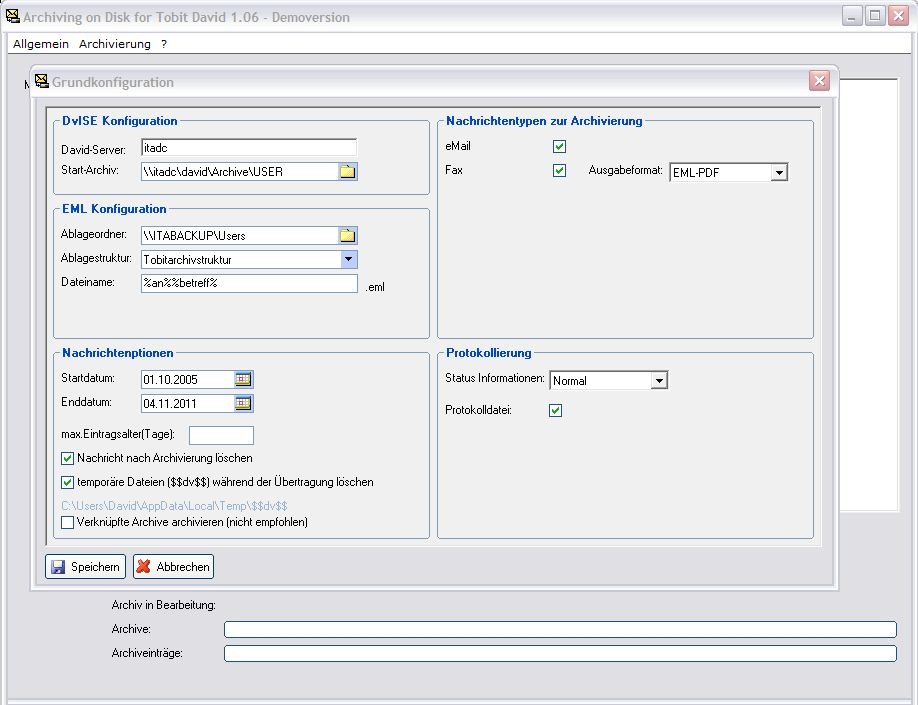Image resolution: width=918 pixels, height=705 pixels.
Task: Click the .eml file extension label
Action: [x=375, y=288]
